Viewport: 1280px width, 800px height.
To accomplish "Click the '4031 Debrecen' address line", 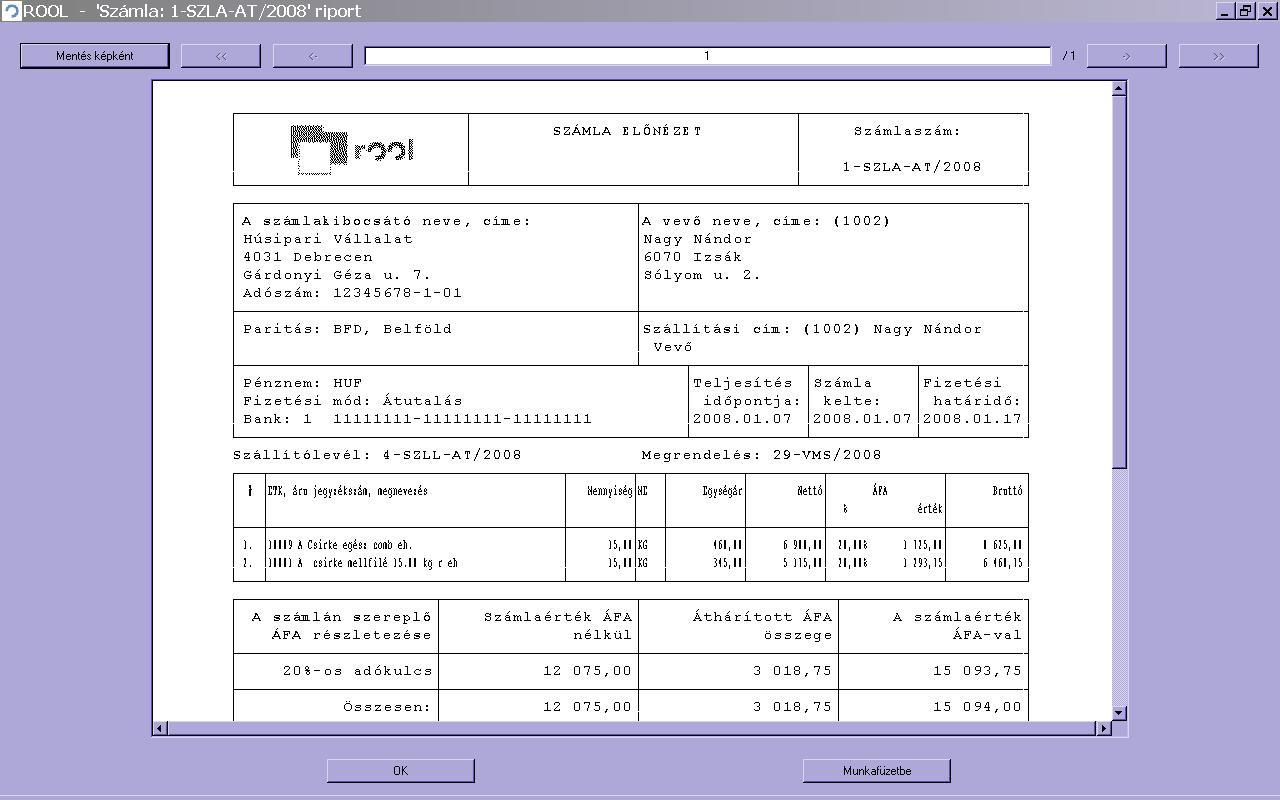I will 308,257.
